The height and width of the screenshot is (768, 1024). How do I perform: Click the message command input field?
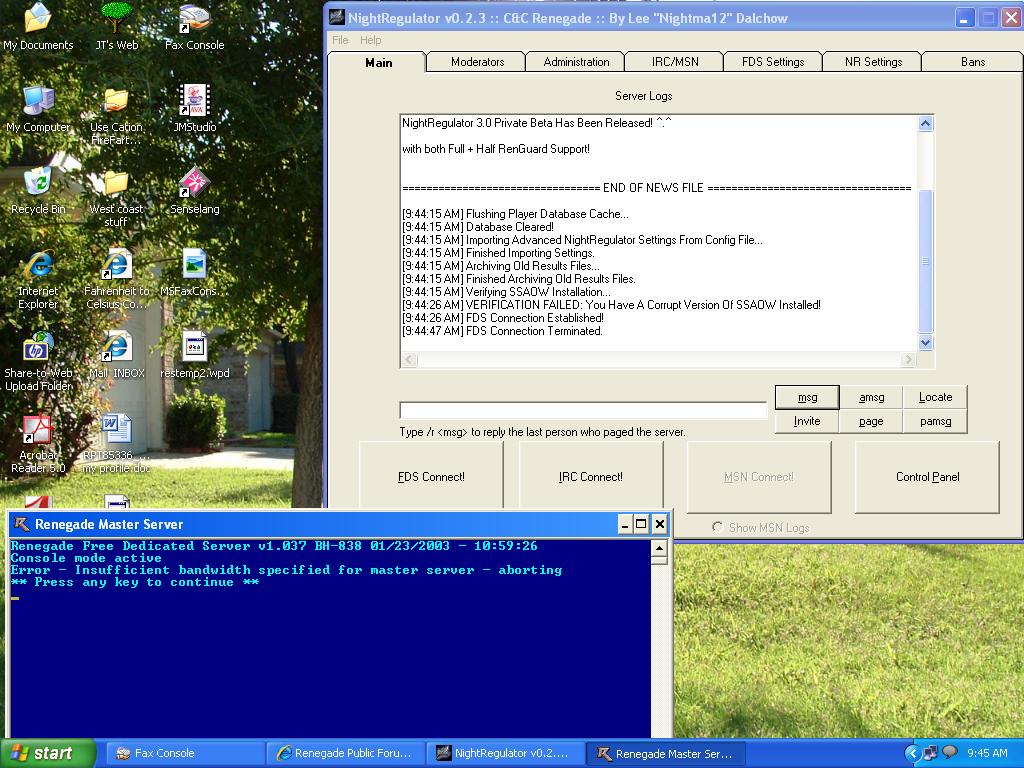(582, 410)
